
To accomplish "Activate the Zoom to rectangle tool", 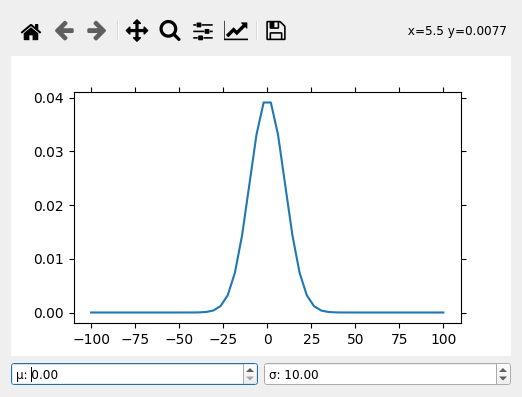I will pos(170,31).
